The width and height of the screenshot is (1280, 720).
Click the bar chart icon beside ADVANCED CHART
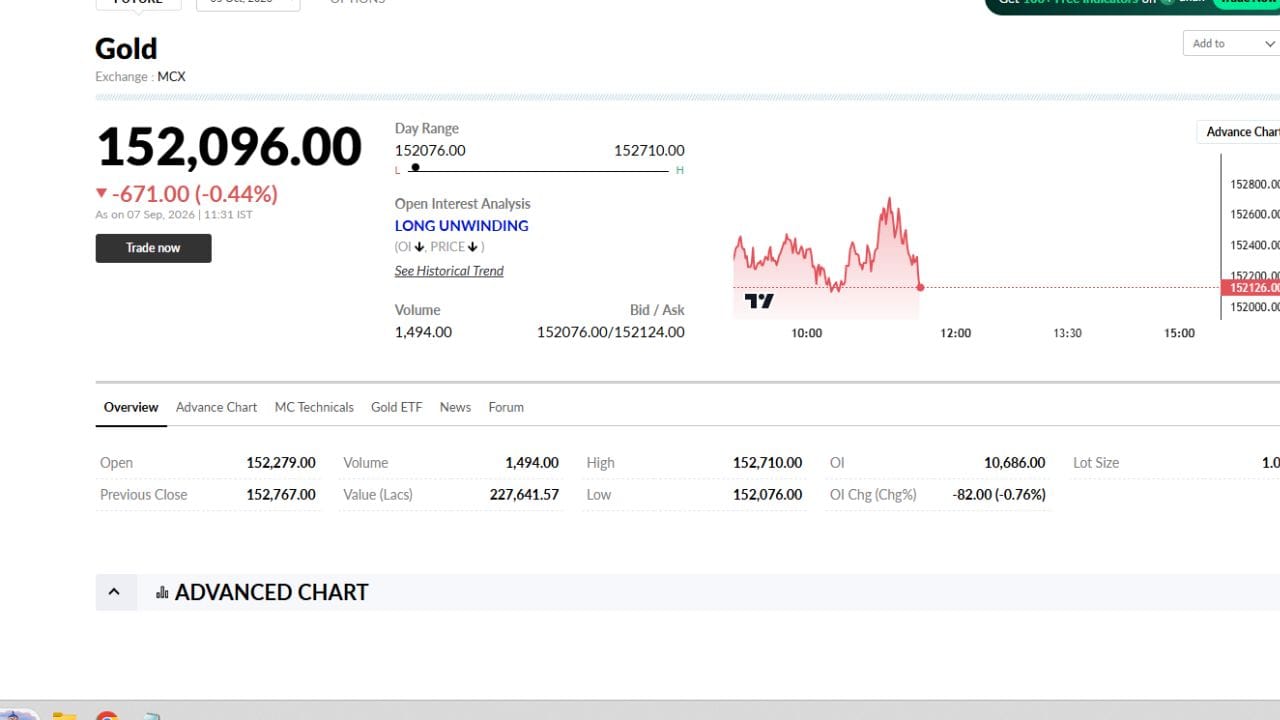(162, 593)
